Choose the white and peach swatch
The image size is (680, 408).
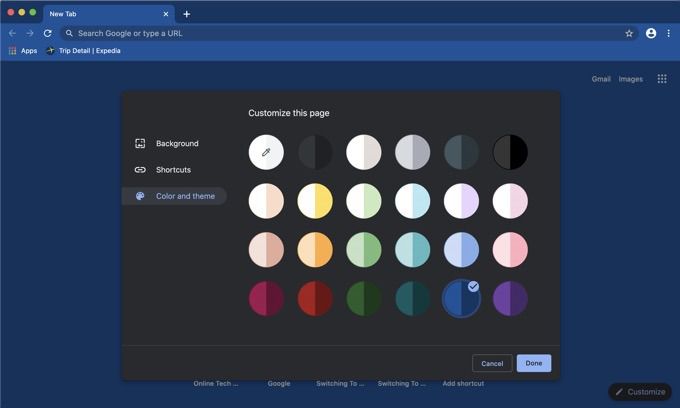click(266, 201)
